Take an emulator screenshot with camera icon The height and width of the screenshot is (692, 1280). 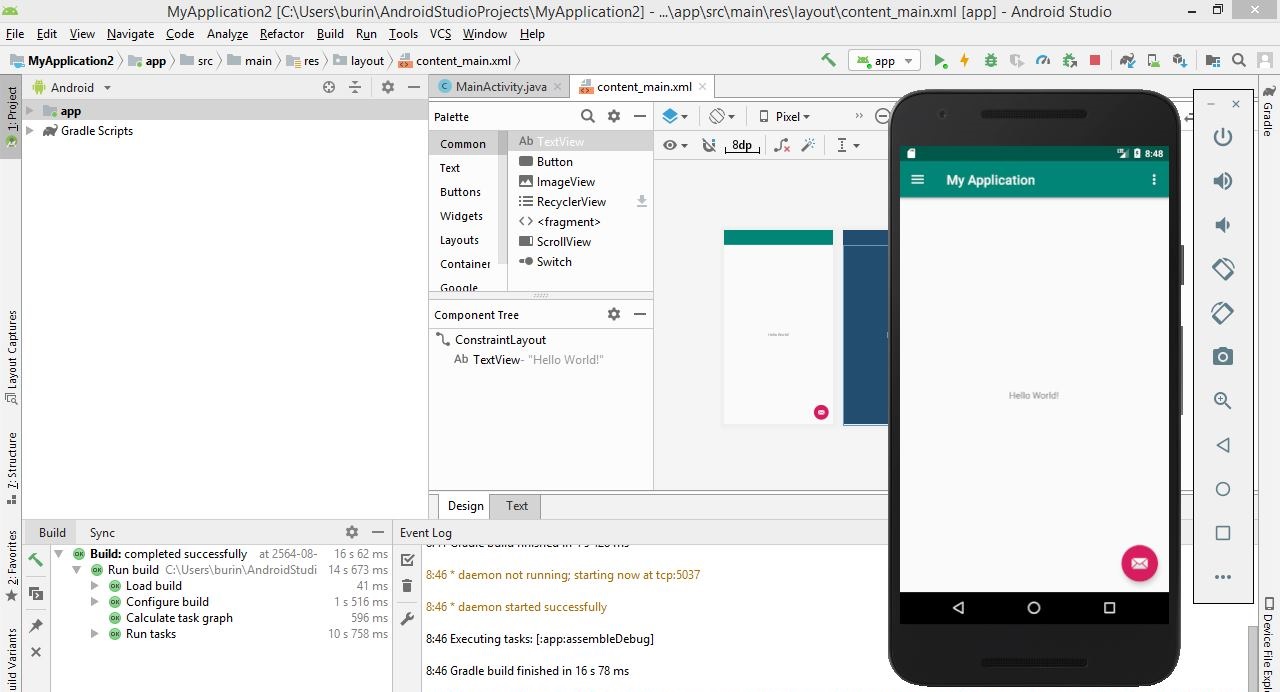pos(1222,357)
